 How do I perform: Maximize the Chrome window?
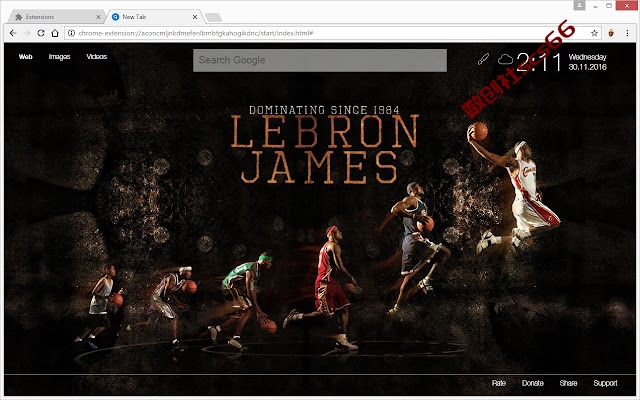609,6
